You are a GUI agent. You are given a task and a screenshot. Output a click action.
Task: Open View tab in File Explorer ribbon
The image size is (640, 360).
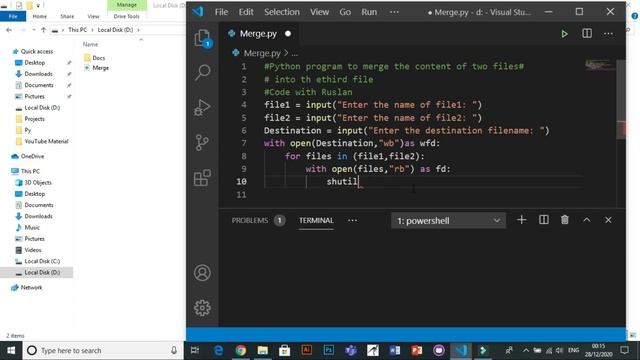[93, 16]
